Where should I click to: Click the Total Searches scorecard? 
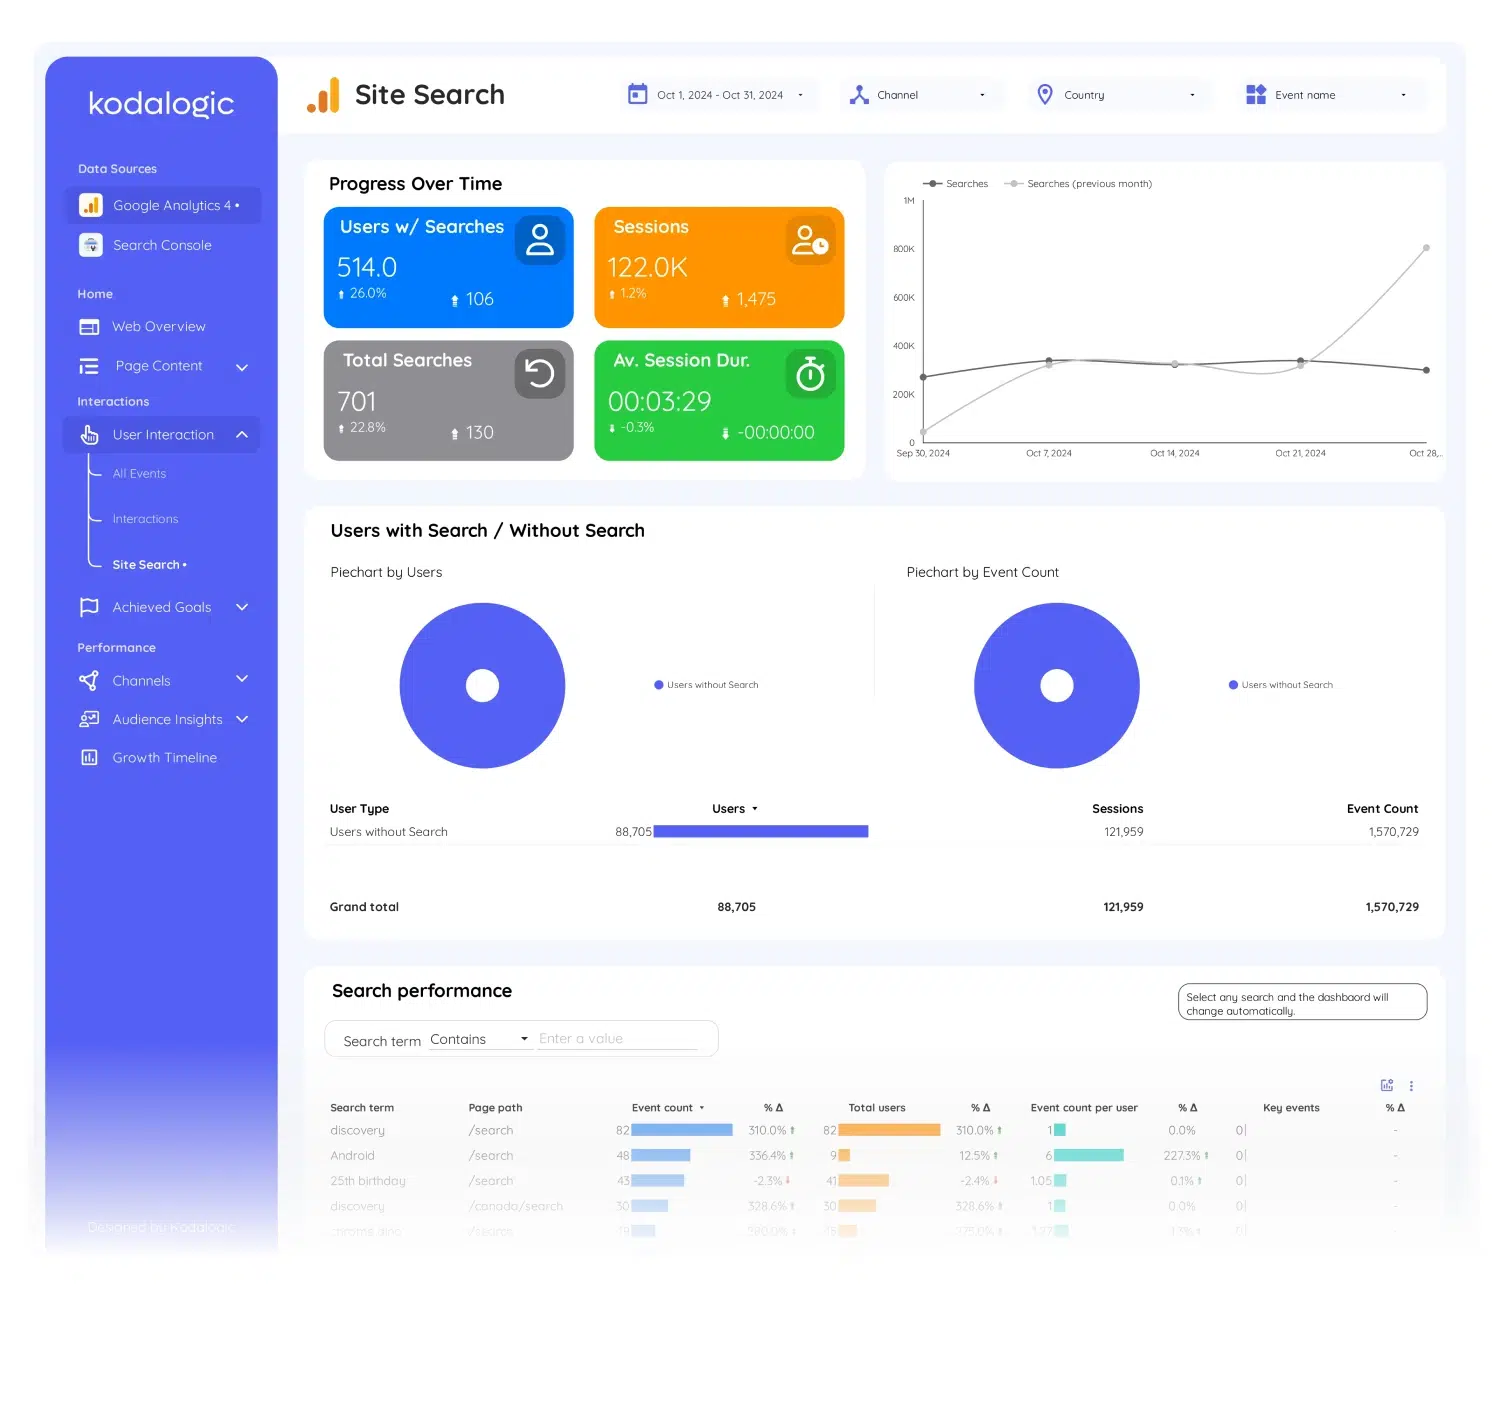click(448, 401)
